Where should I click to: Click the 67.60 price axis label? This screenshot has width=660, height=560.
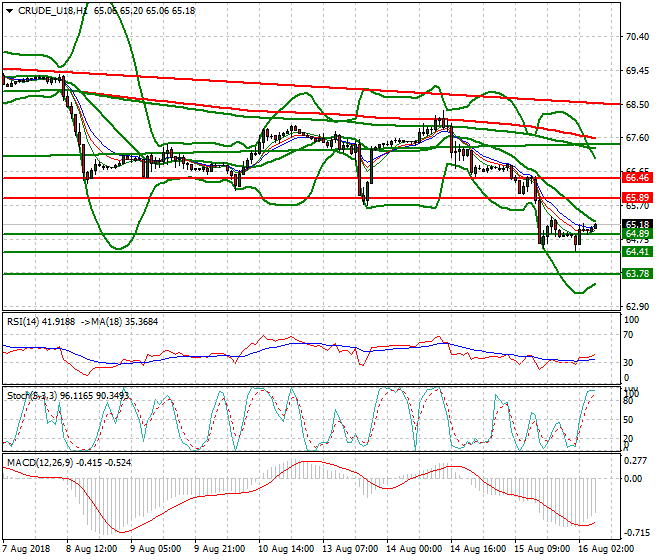[x=637, y=138]
